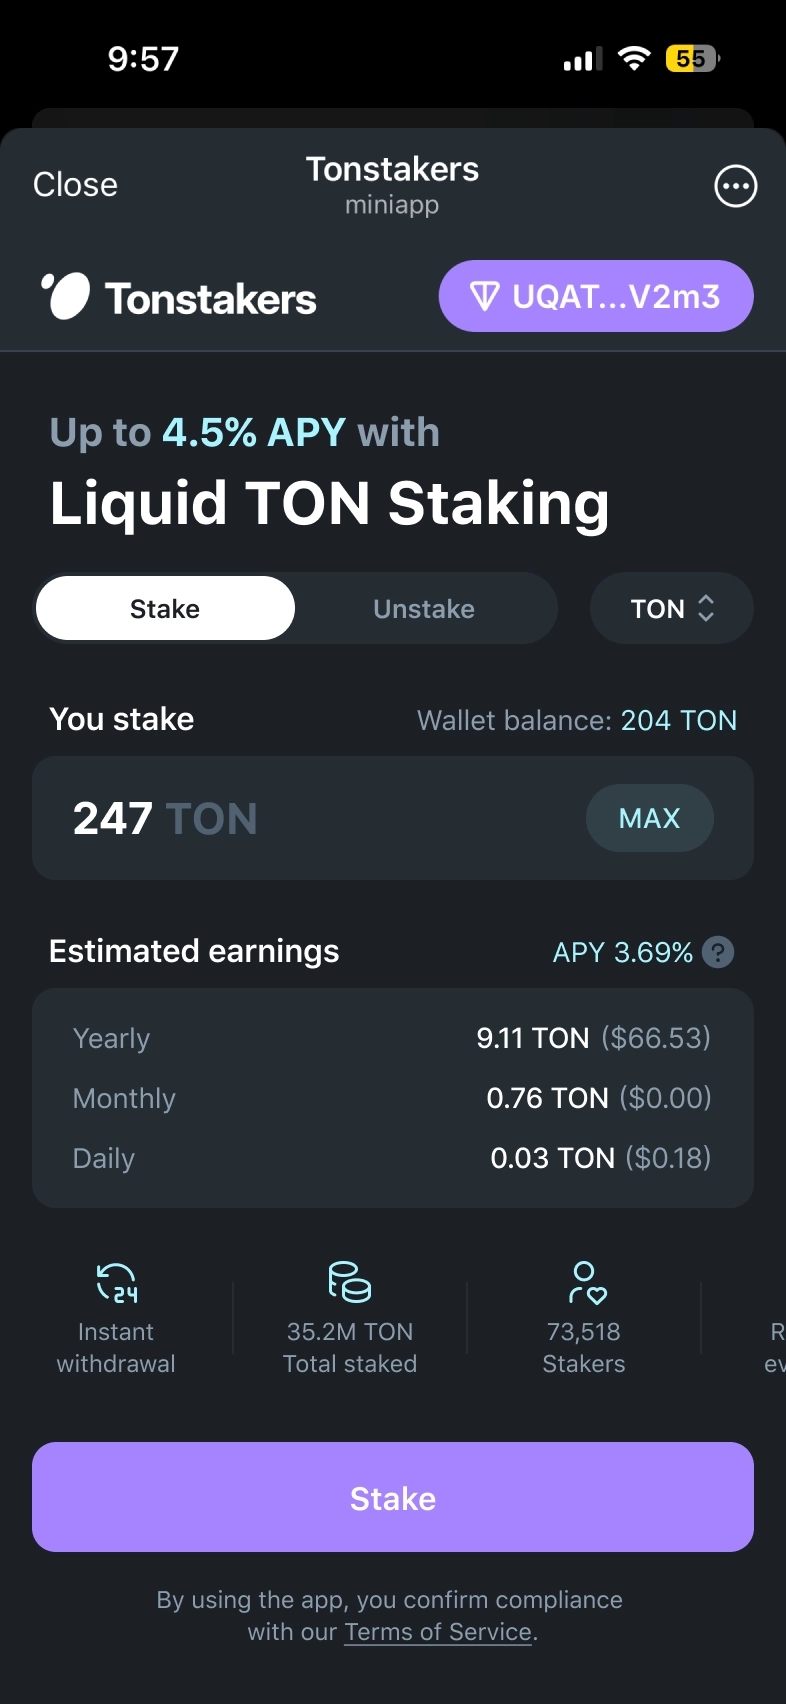The height and width of the screenshot is (1704, 786).
Task: Tap the Wi-Fi status icon
Action: (633, 59)
